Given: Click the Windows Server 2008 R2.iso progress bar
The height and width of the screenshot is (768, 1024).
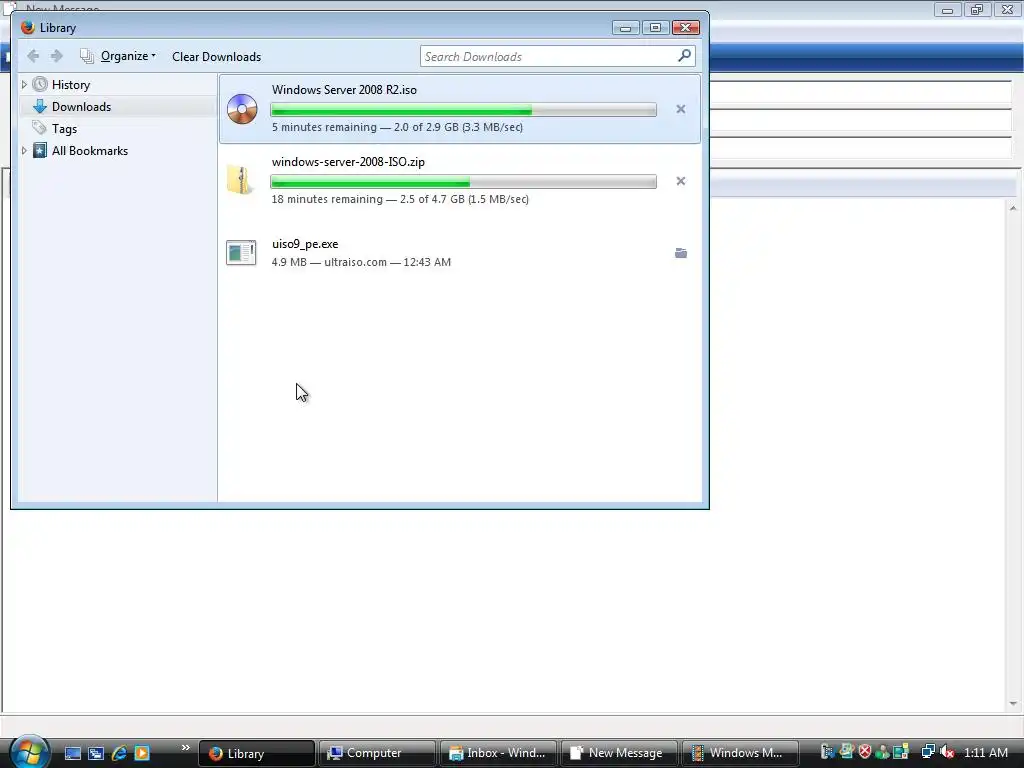Looking at the screenshot, I should point(464,110).
